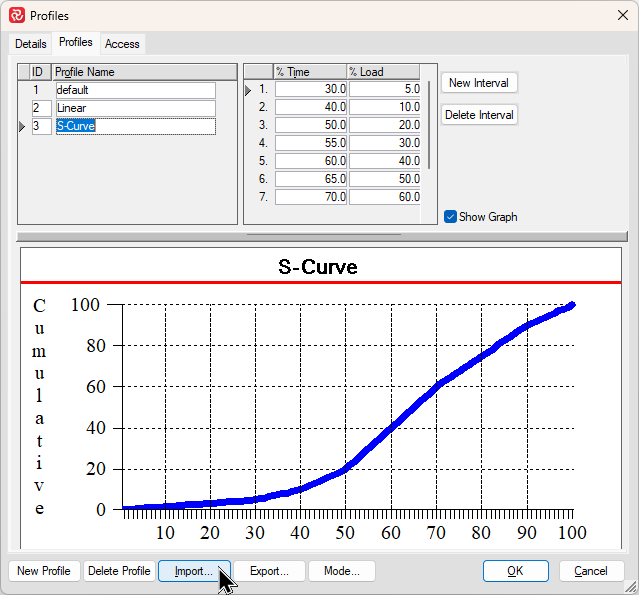Screen dimensions: 639x595
Task: Click the Mode... button
Action: click(342, 571)
